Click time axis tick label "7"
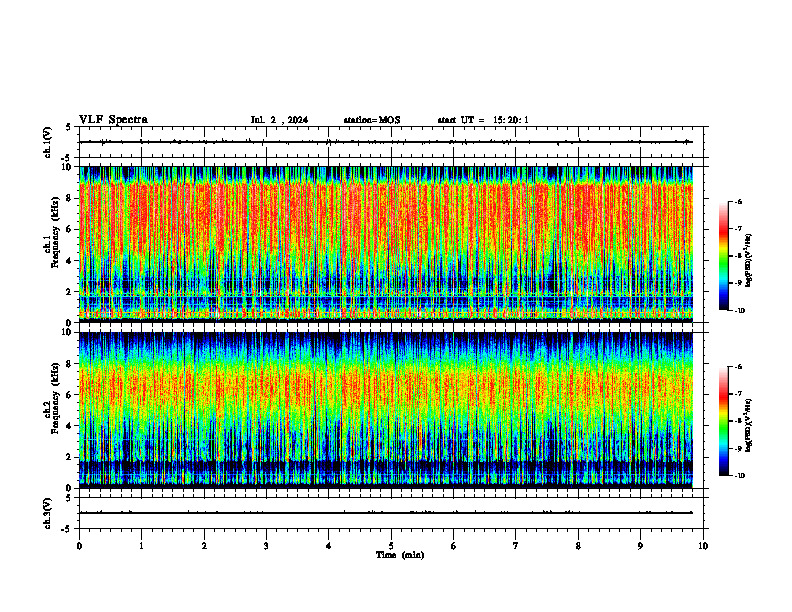The width and height of the screenshot is (792, 612). (x=516, y=546)
